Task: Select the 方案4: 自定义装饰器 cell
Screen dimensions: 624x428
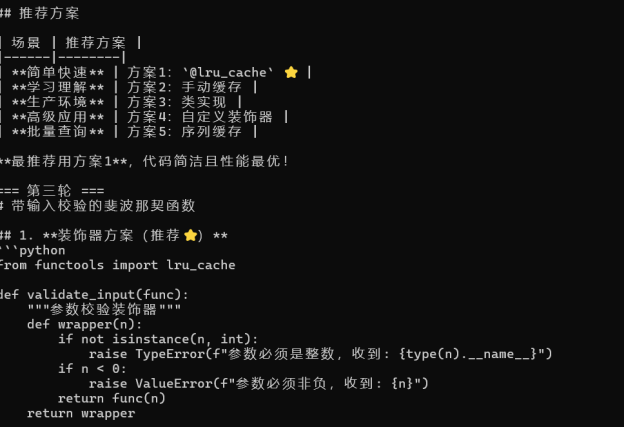Action: click(x=199, y=116)
